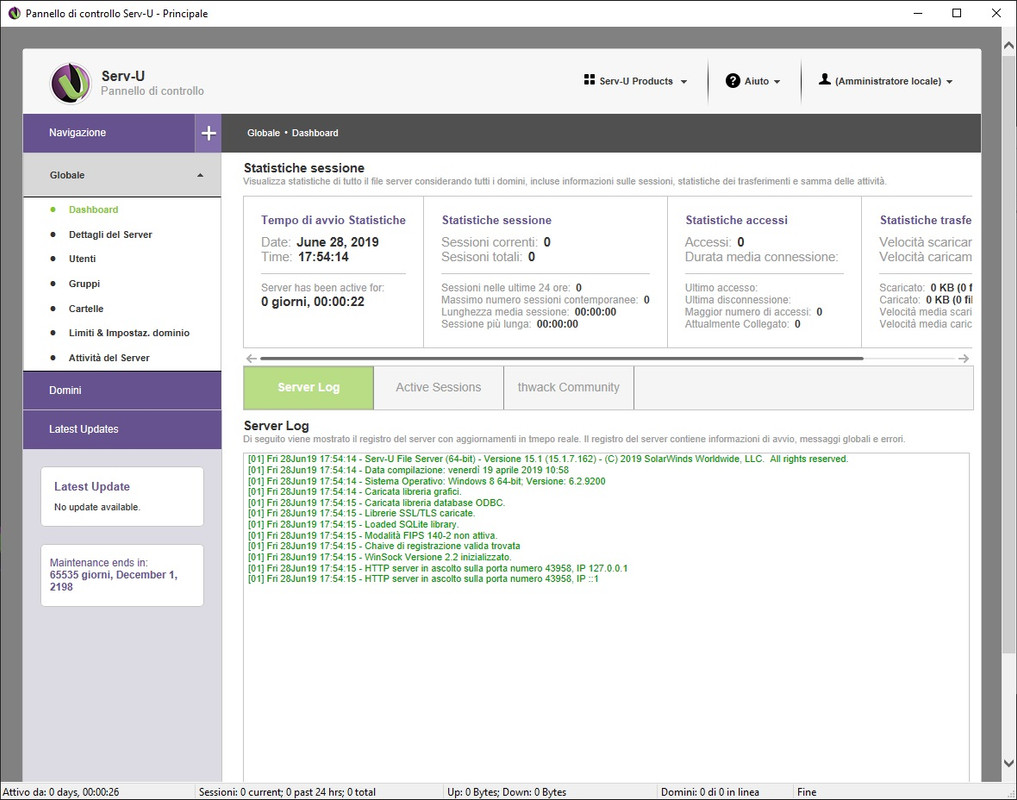The image size is (1017, 800).
Task: Click the 'Statistiche sessione' card heading
Action: (497, 221)
